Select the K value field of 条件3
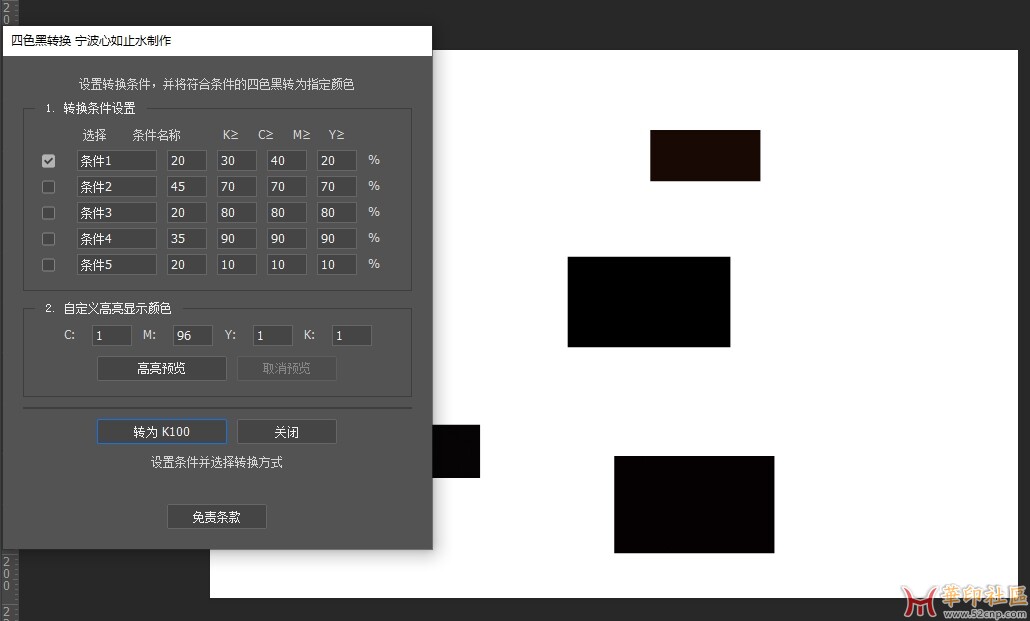Screen dimensions: 1030x621 pos(187,213)
